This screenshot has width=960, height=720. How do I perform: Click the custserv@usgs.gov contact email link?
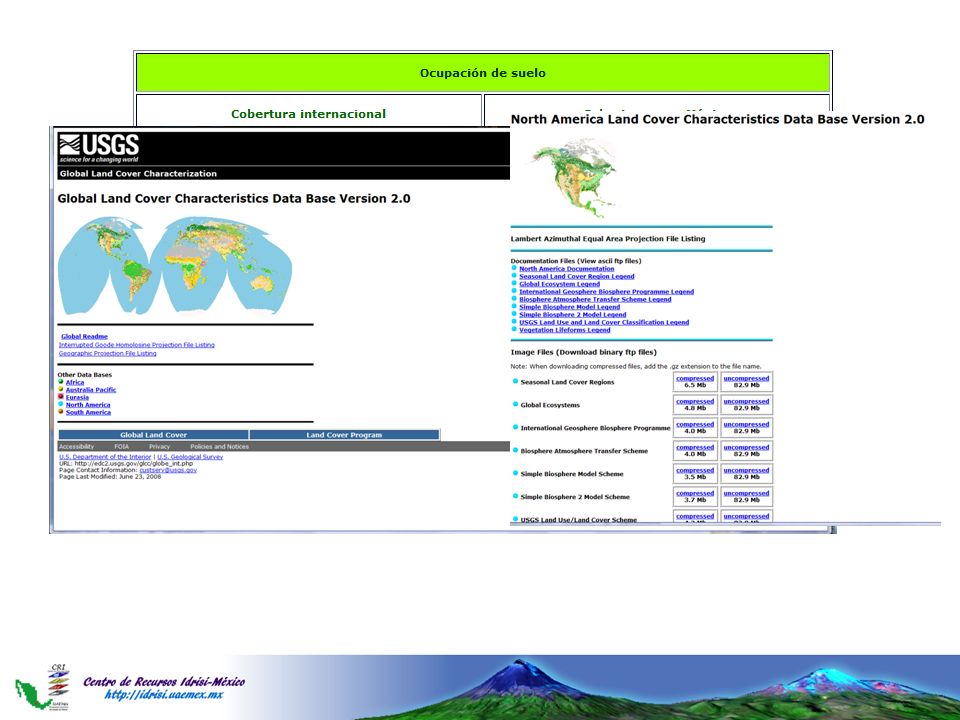(x=168, y=470)
